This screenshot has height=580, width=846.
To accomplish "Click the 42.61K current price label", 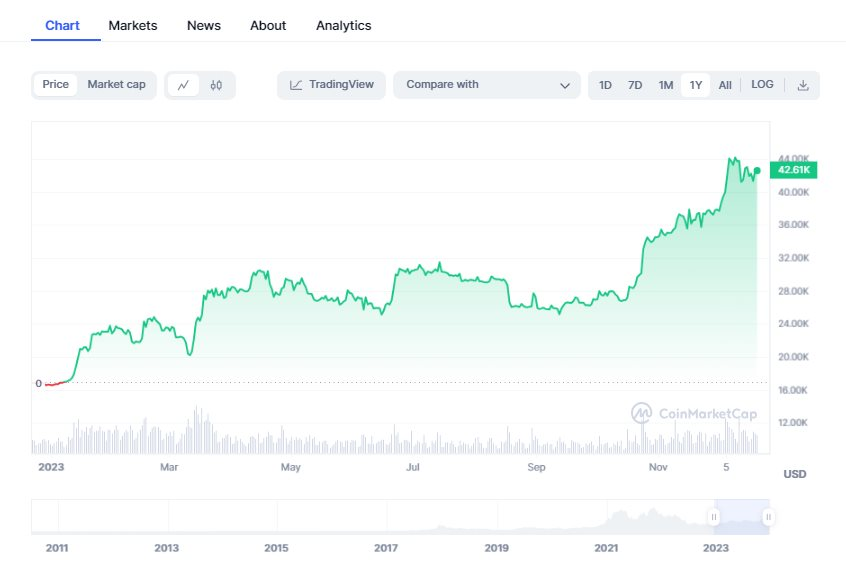I will point(793,169).
